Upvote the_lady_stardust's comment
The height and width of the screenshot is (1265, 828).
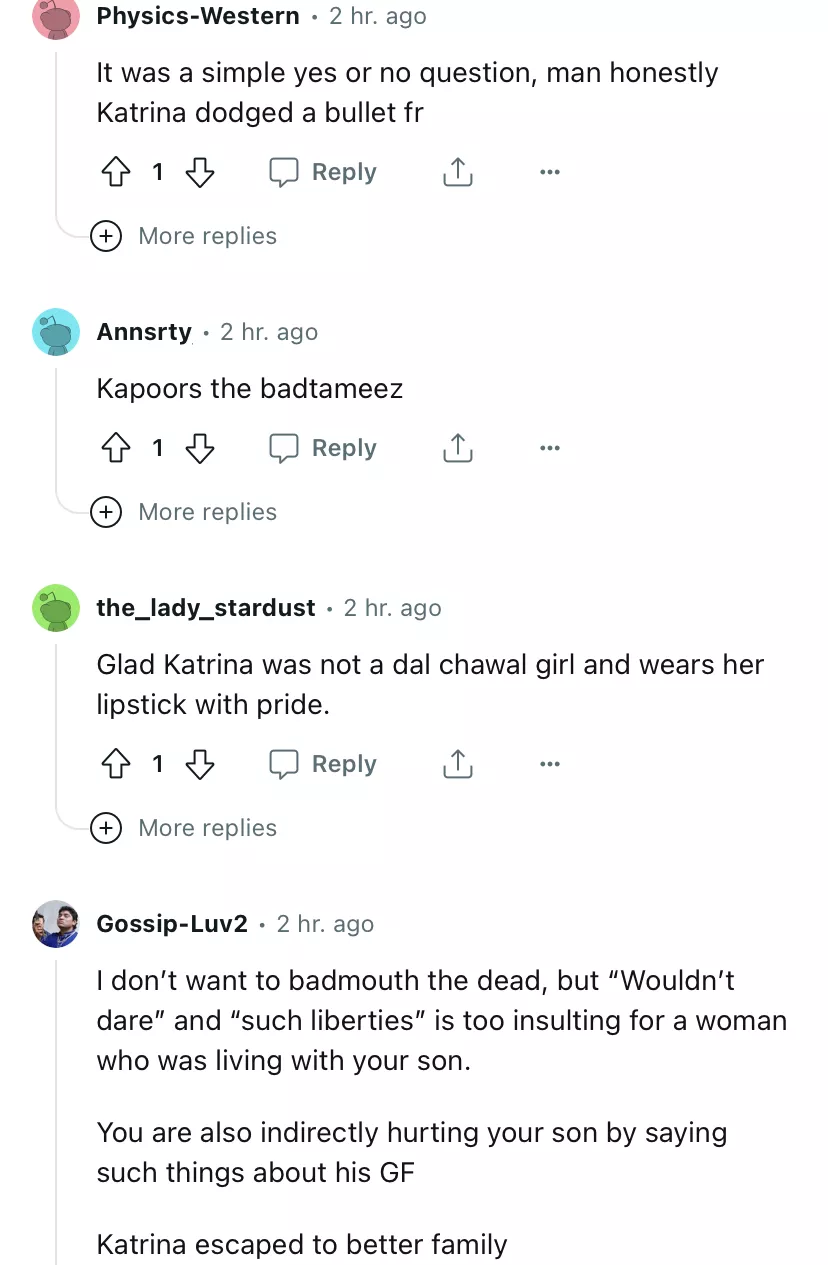coord(117,765)
